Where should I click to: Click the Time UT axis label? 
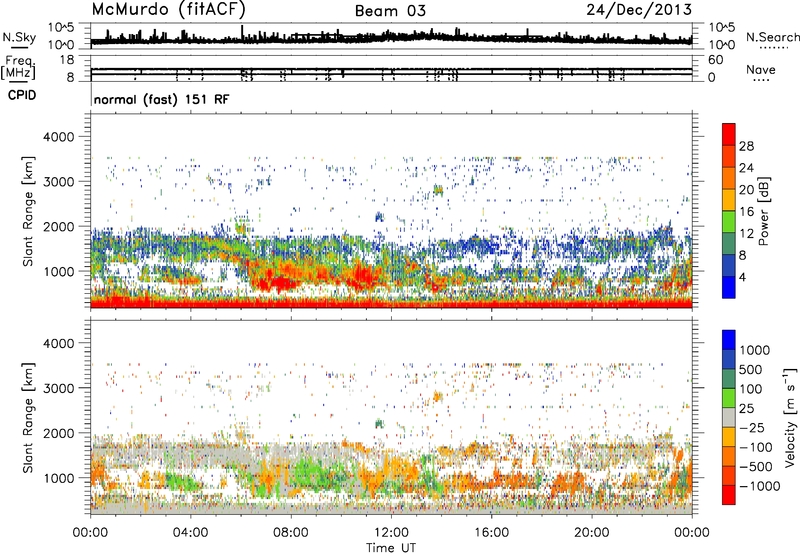[391, 548]
